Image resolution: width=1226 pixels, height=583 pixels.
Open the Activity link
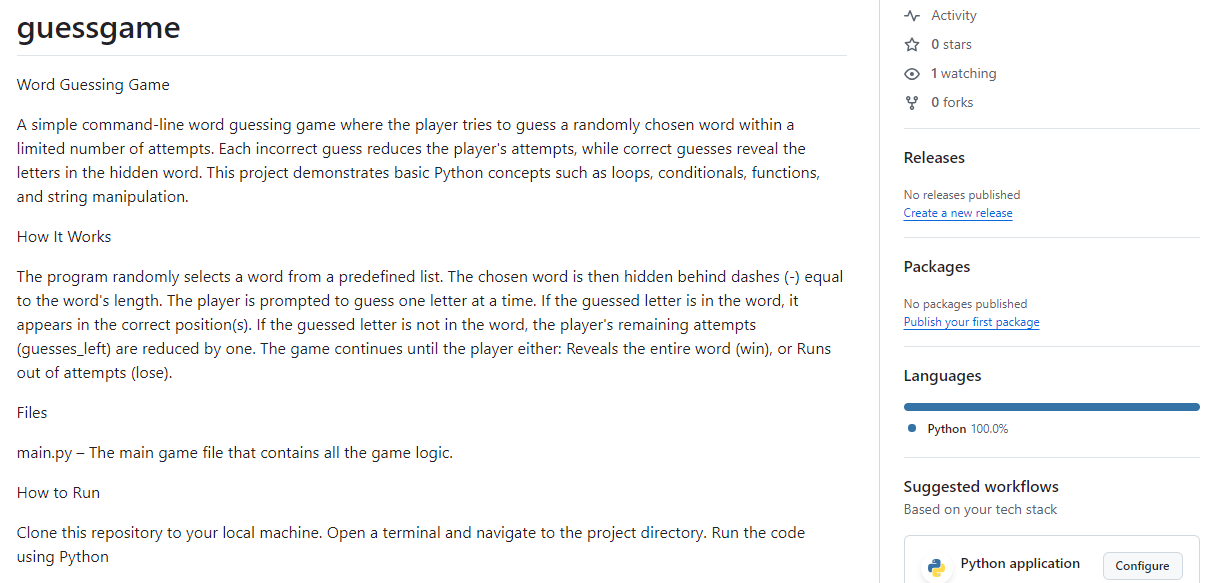953,16
